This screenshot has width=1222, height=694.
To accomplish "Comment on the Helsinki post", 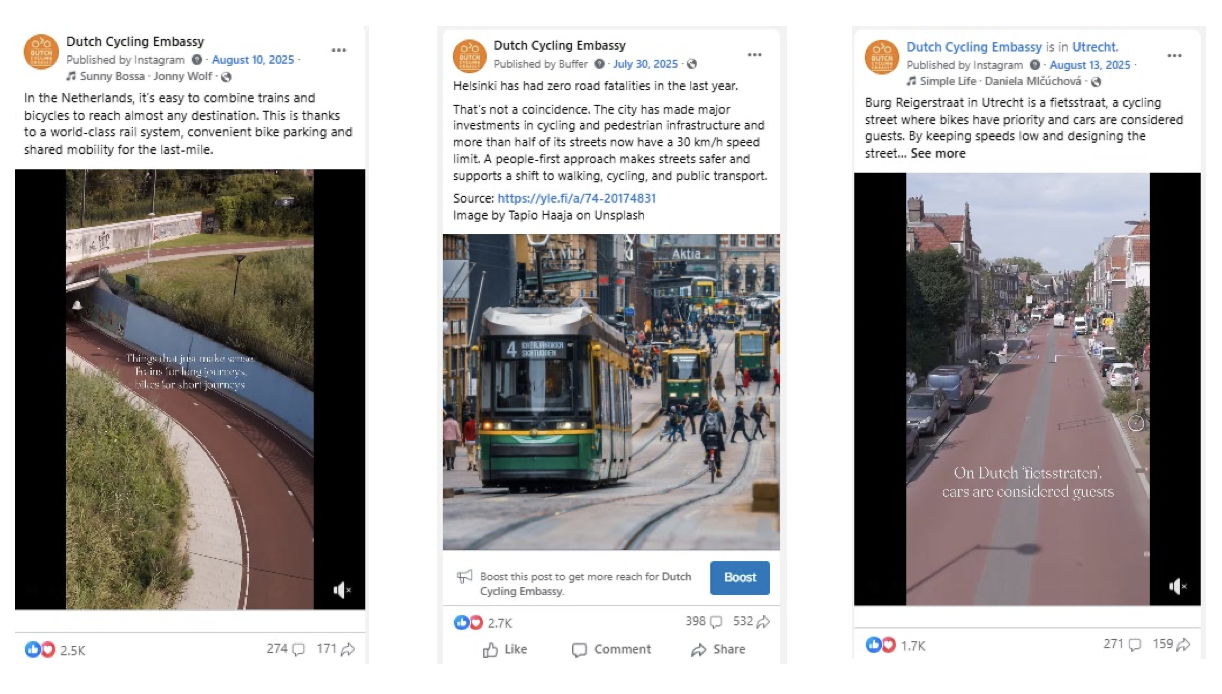I will tap(611, 649).
